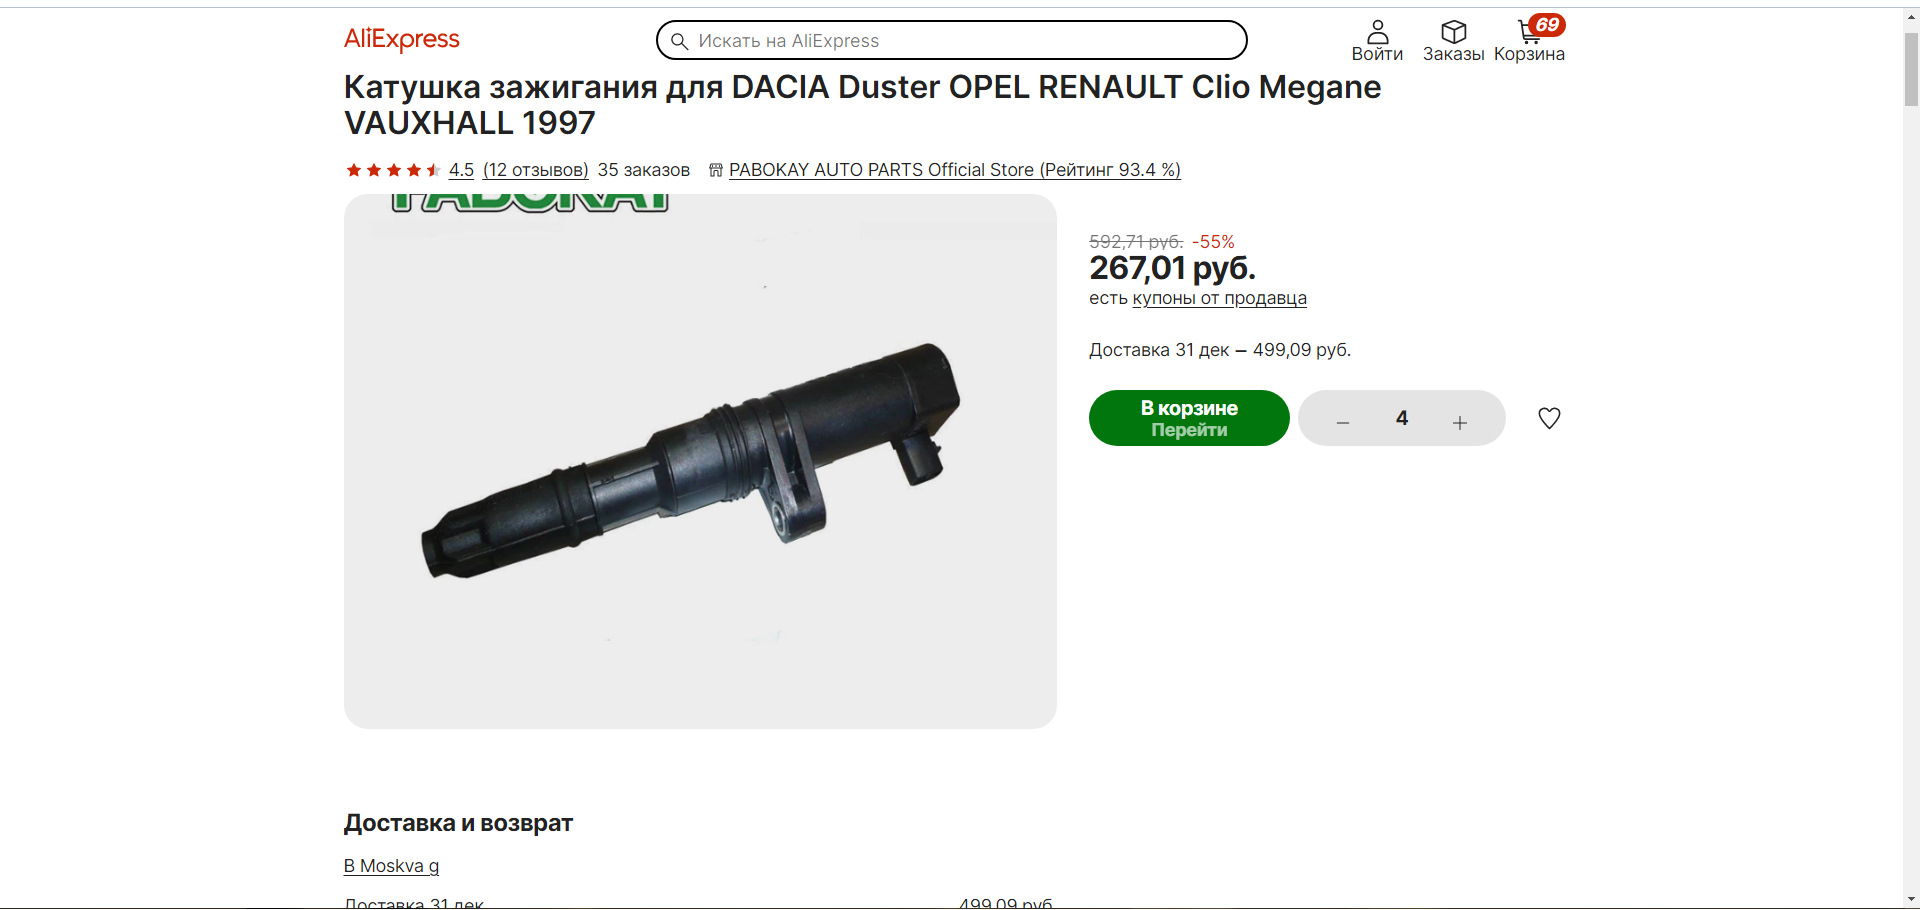
Task: Go to cart via В корзине Перейти button
Action: [x=1189, y=418]
